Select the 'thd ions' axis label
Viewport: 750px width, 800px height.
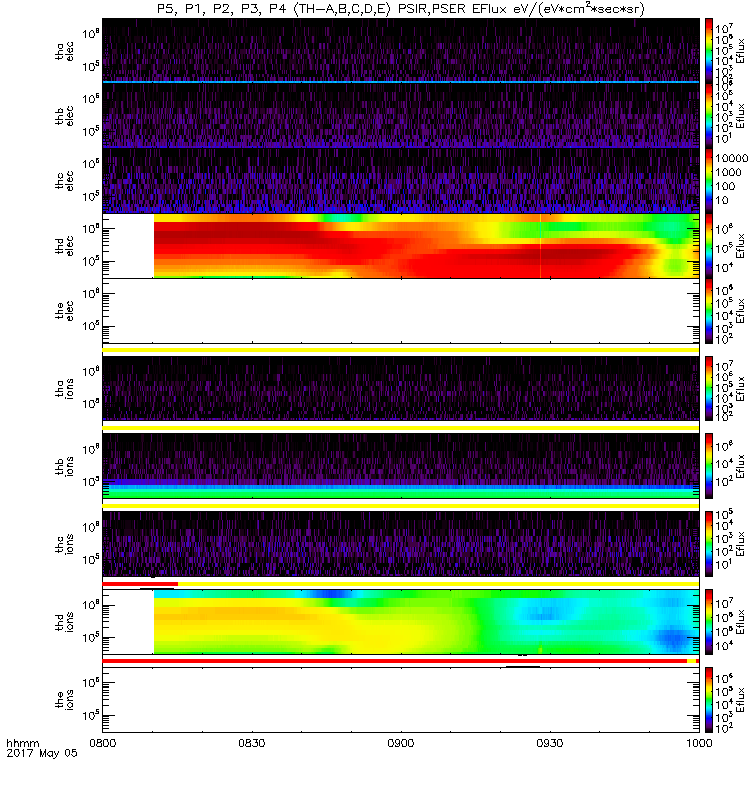coord(64,622)
